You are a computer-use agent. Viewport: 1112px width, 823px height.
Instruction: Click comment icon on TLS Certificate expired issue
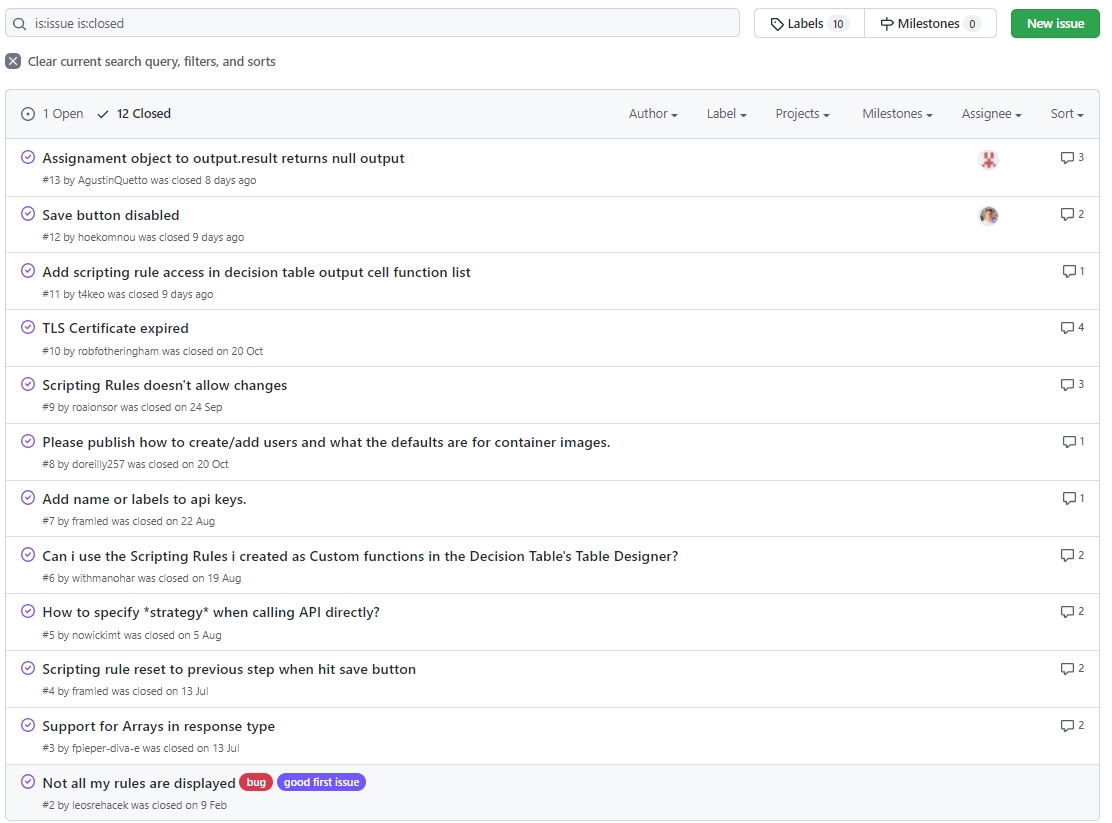[1067, 328]
